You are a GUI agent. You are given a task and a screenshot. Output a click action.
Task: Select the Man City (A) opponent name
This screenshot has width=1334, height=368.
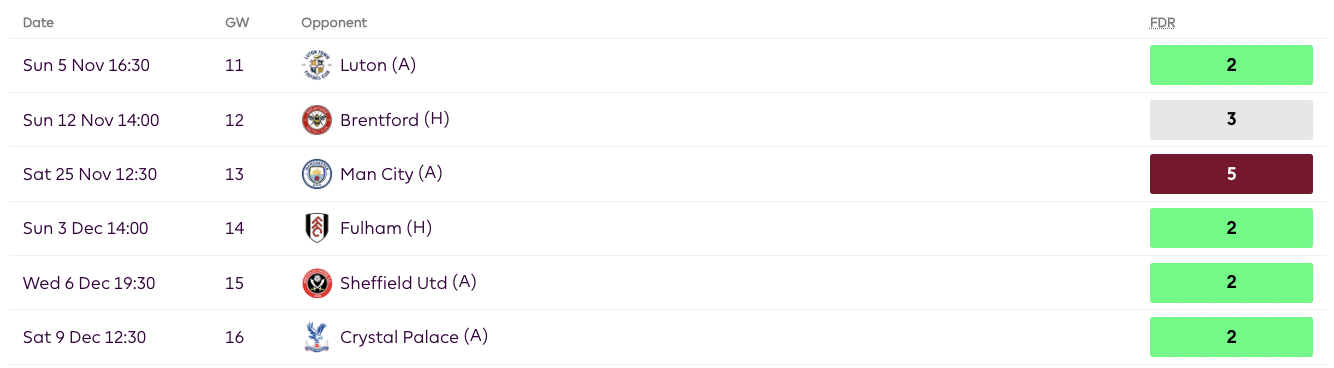(x=391, y=174)
